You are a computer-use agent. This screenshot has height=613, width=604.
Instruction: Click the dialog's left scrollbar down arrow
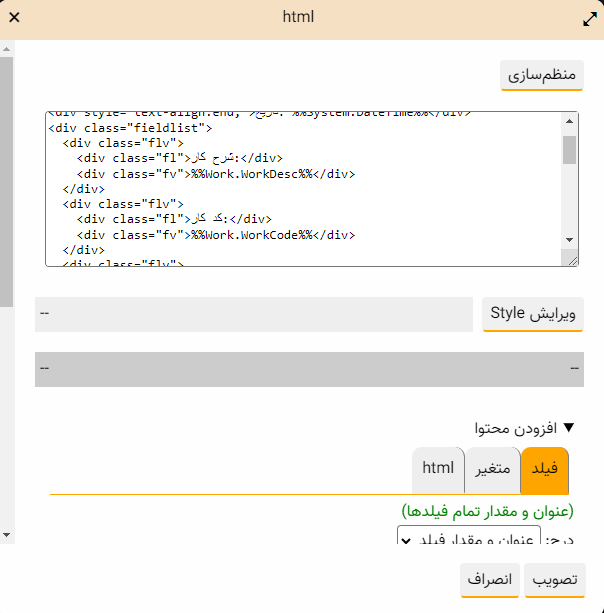pos(6,535)
